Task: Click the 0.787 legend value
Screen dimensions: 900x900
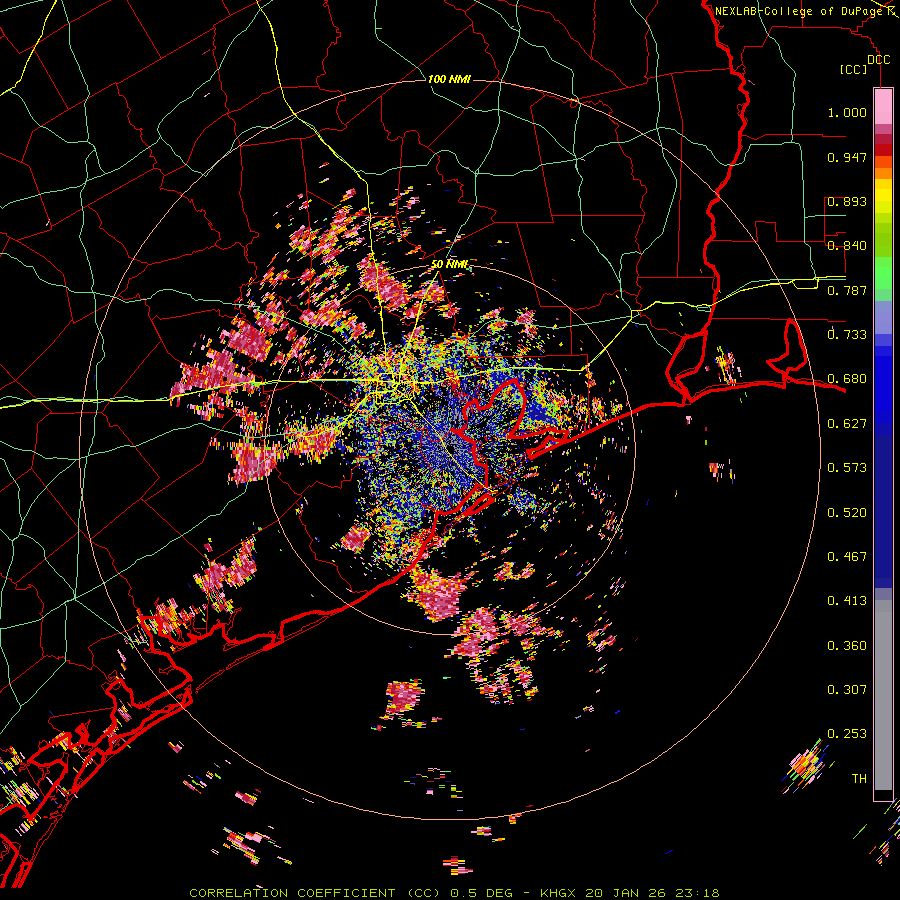Action: click(x=847, y=290)
